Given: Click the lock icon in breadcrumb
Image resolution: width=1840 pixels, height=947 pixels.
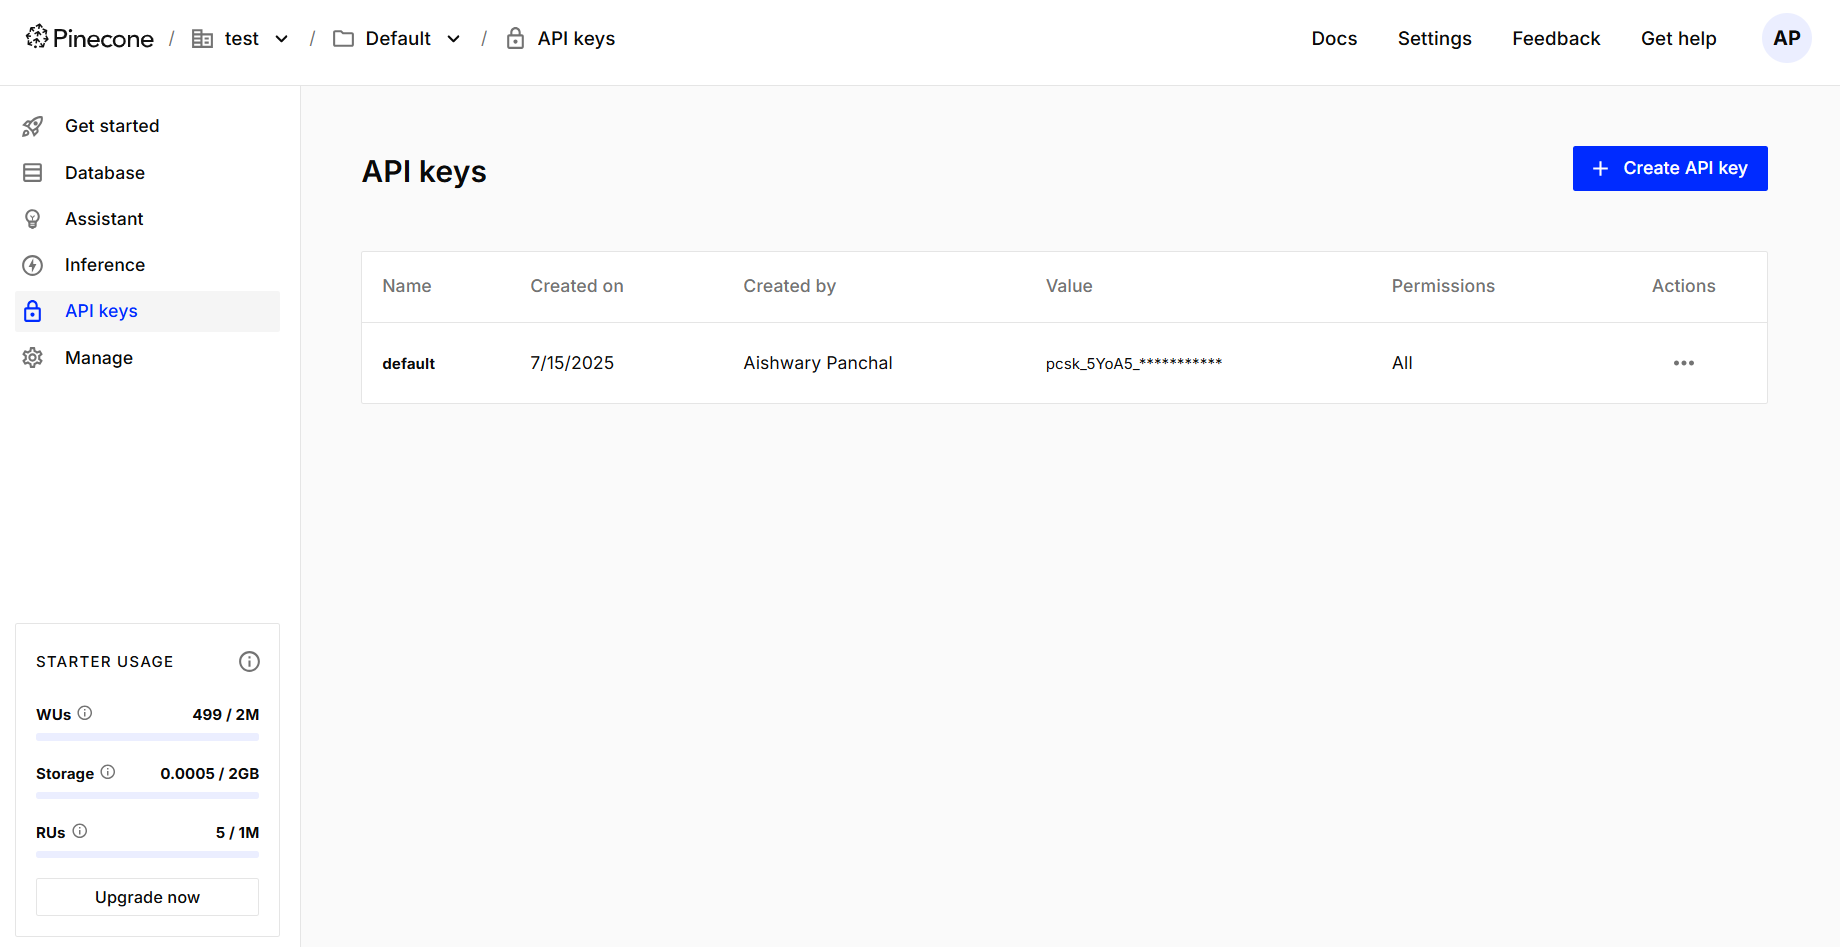Looking at the screenshot, I should (x=515, y=38).
